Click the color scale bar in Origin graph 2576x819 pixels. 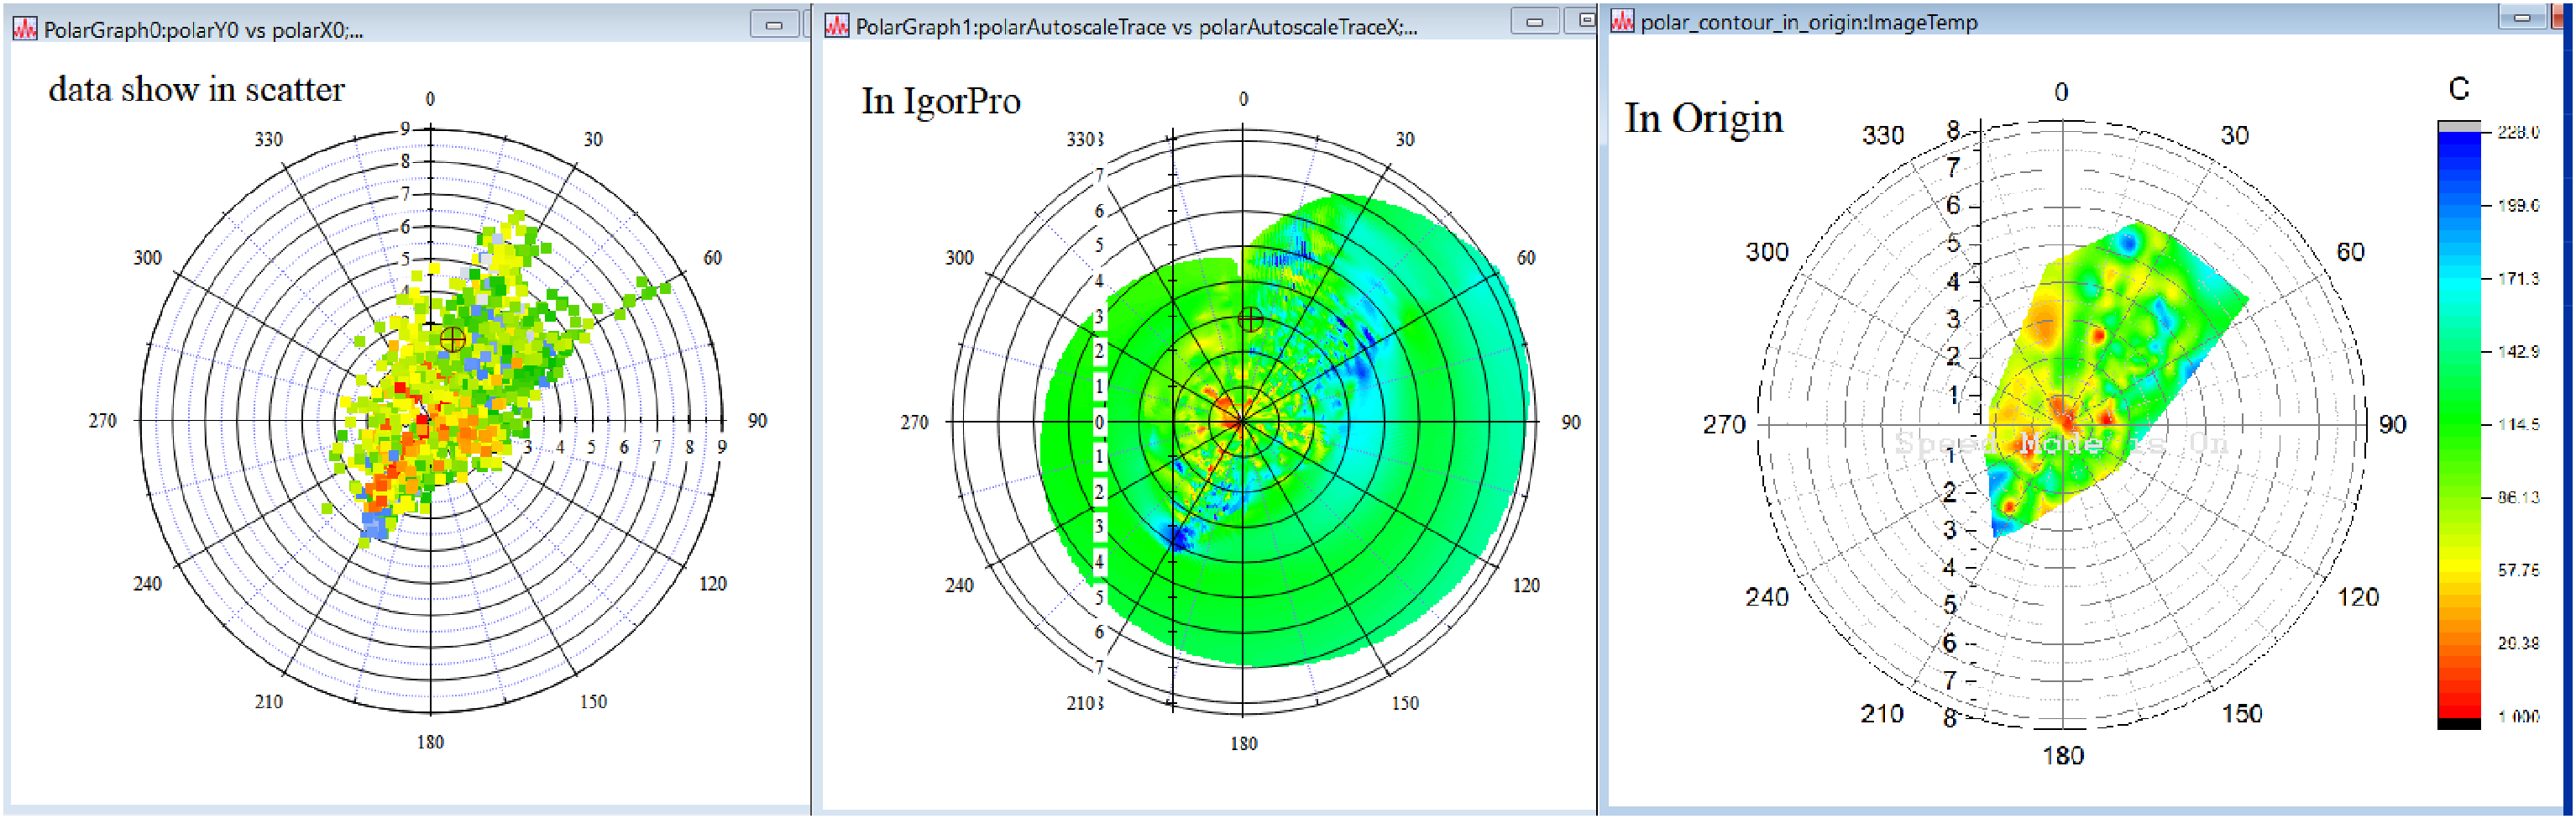click(x=2459, y=425)
